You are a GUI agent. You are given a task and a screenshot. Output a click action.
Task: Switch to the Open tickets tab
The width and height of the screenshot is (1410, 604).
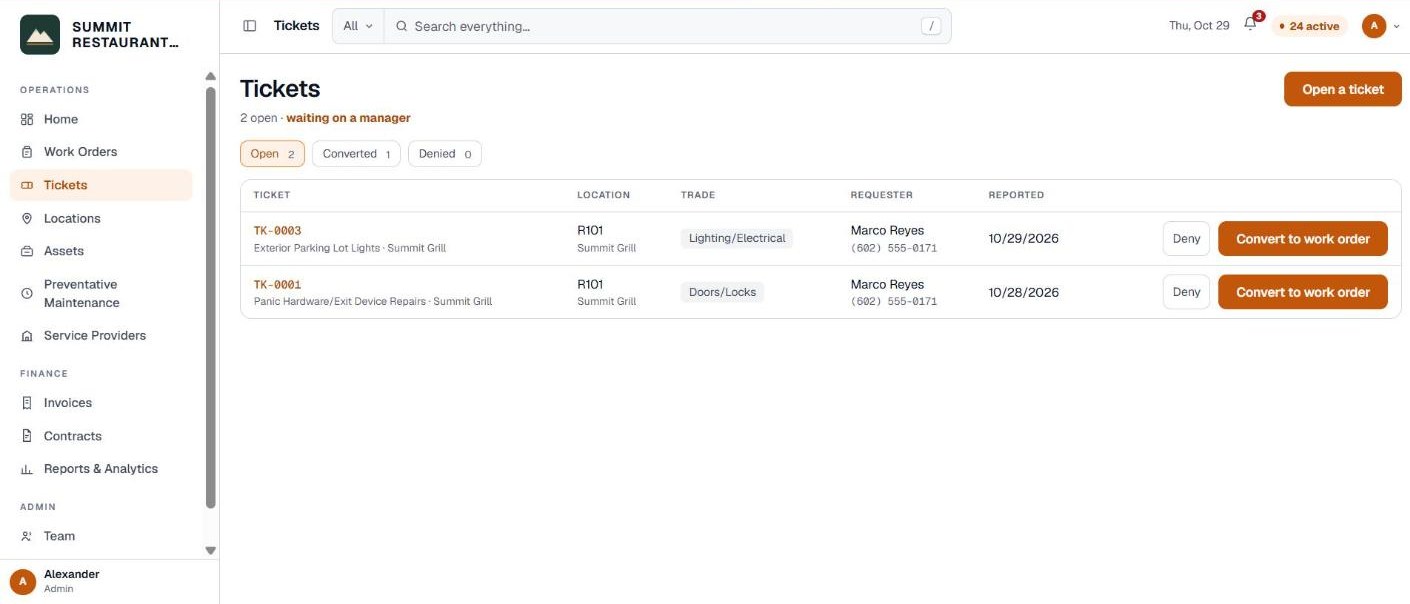(x=272, y=154)
